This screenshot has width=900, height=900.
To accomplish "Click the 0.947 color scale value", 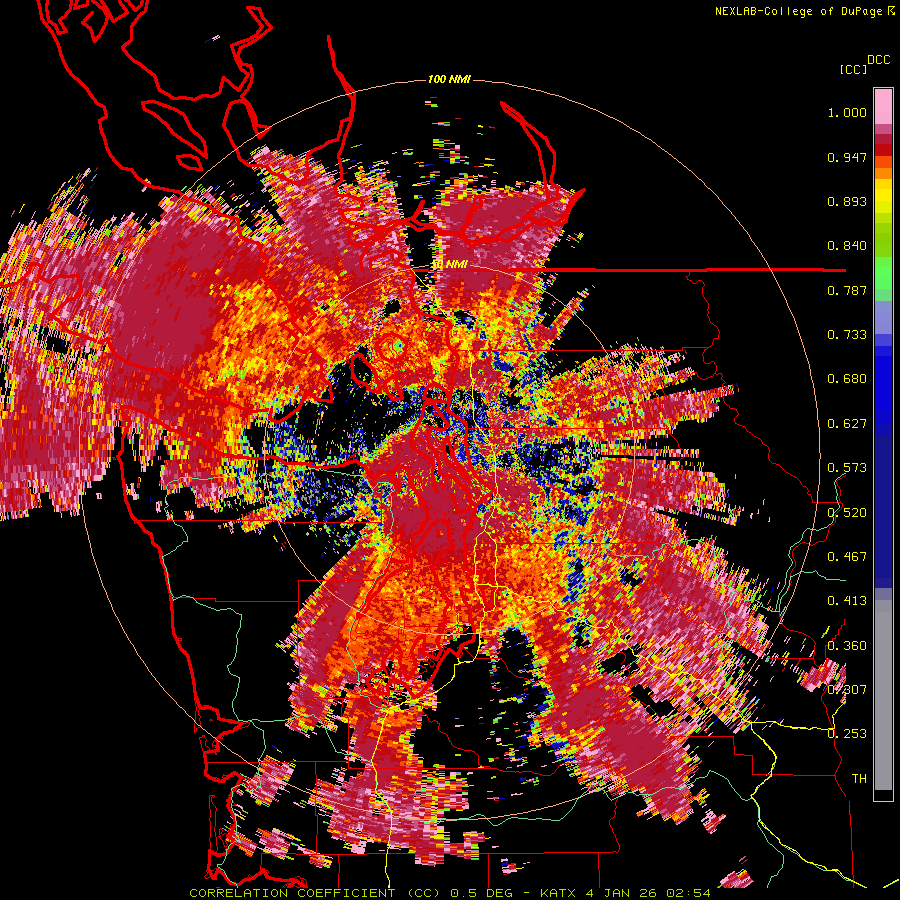I will [x=847, y=157].
